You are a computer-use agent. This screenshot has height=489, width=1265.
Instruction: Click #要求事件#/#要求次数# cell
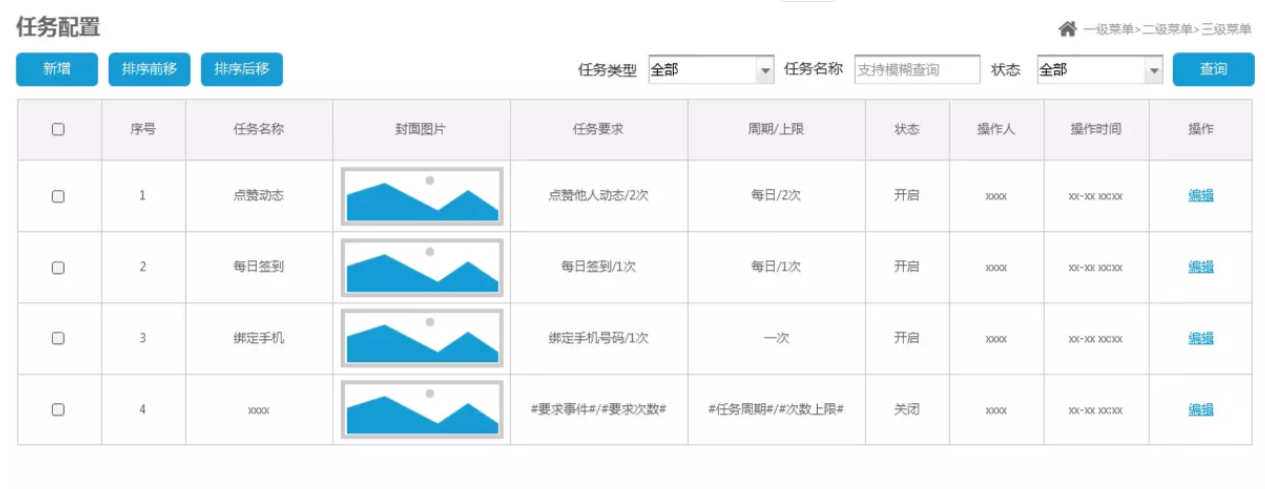tap(598, 409)
